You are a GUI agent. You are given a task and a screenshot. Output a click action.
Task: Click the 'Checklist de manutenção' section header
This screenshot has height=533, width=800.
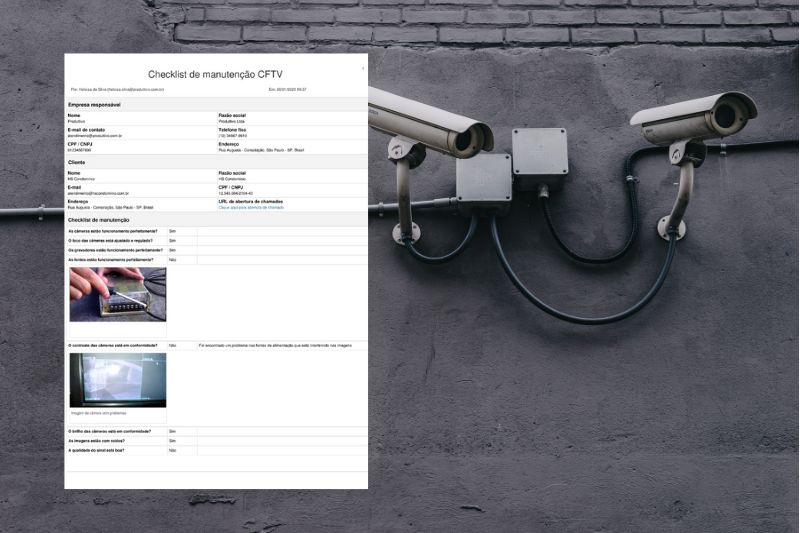[98, 219]
